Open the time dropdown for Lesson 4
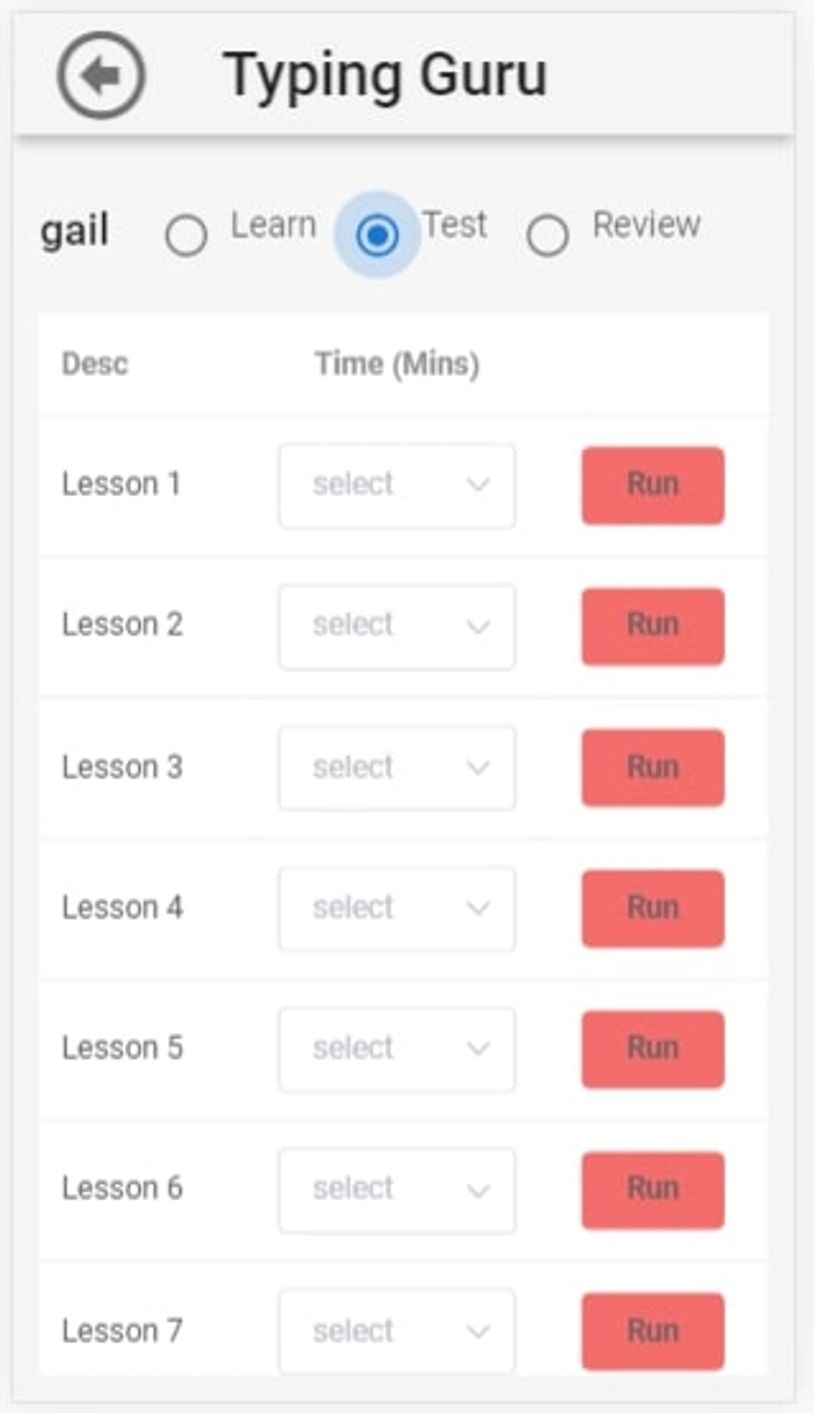 (x=395, y=907)
